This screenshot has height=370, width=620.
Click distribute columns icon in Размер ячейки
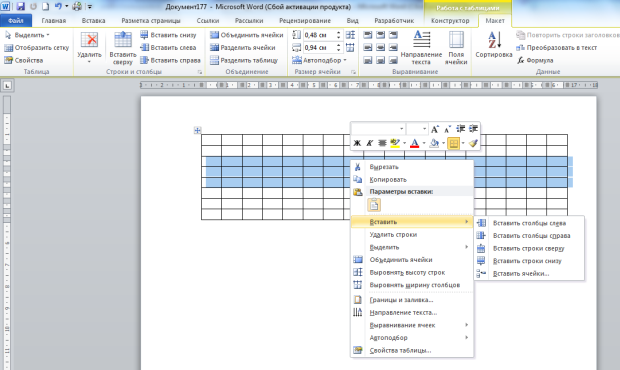(350, 47)
